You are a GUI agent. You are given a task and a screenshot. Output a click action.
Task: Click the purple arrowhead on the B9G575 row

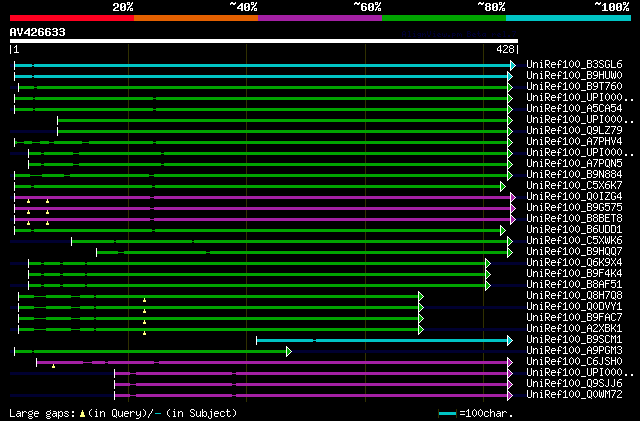[513, 209]
